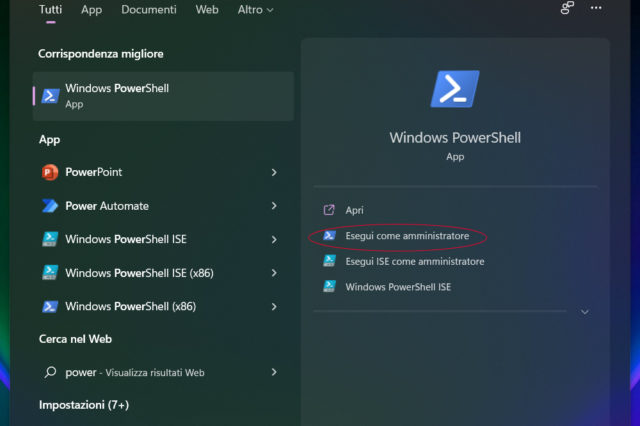Expand the power web search chevron
Screen dimensions: 640x426
click(x=274, y=372)
